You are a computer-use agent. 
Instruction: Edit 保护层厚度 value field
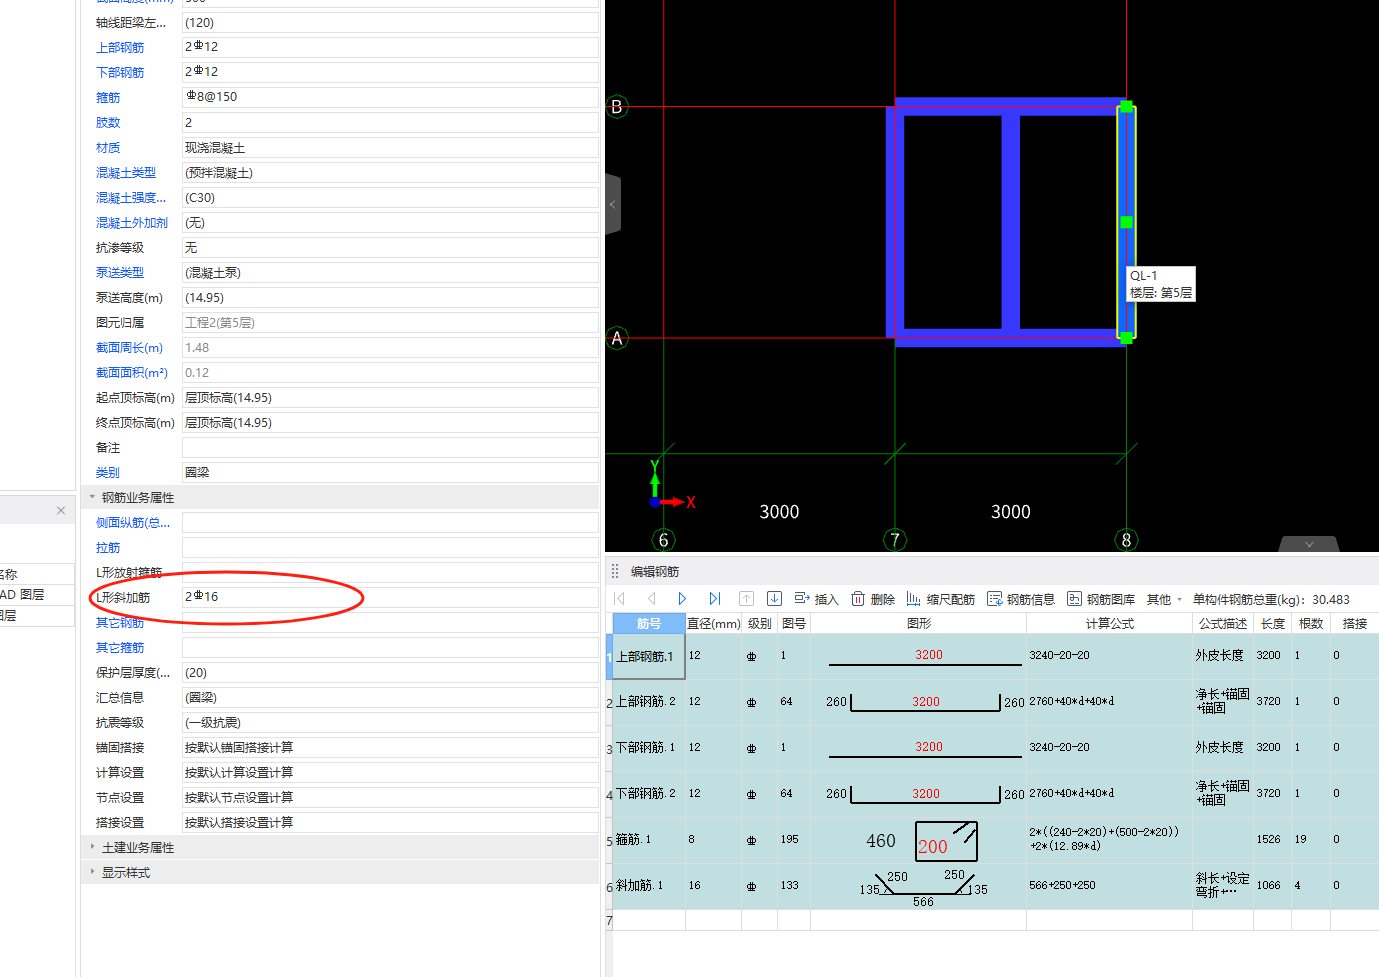pyautogui.click(x=390, y=672)
